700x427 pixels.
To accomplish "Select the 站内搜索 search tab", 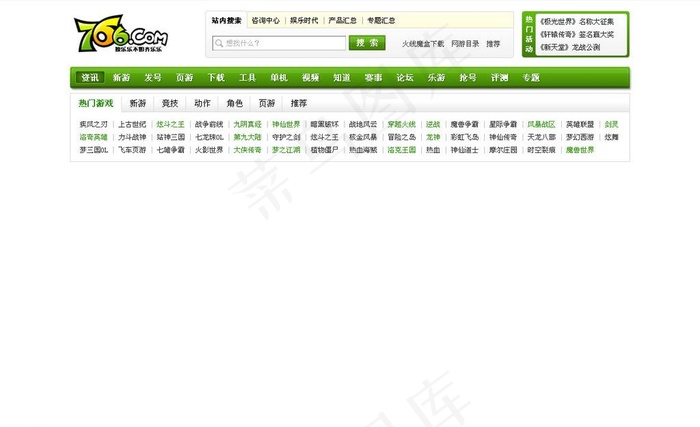I will [x=226, y=21].
